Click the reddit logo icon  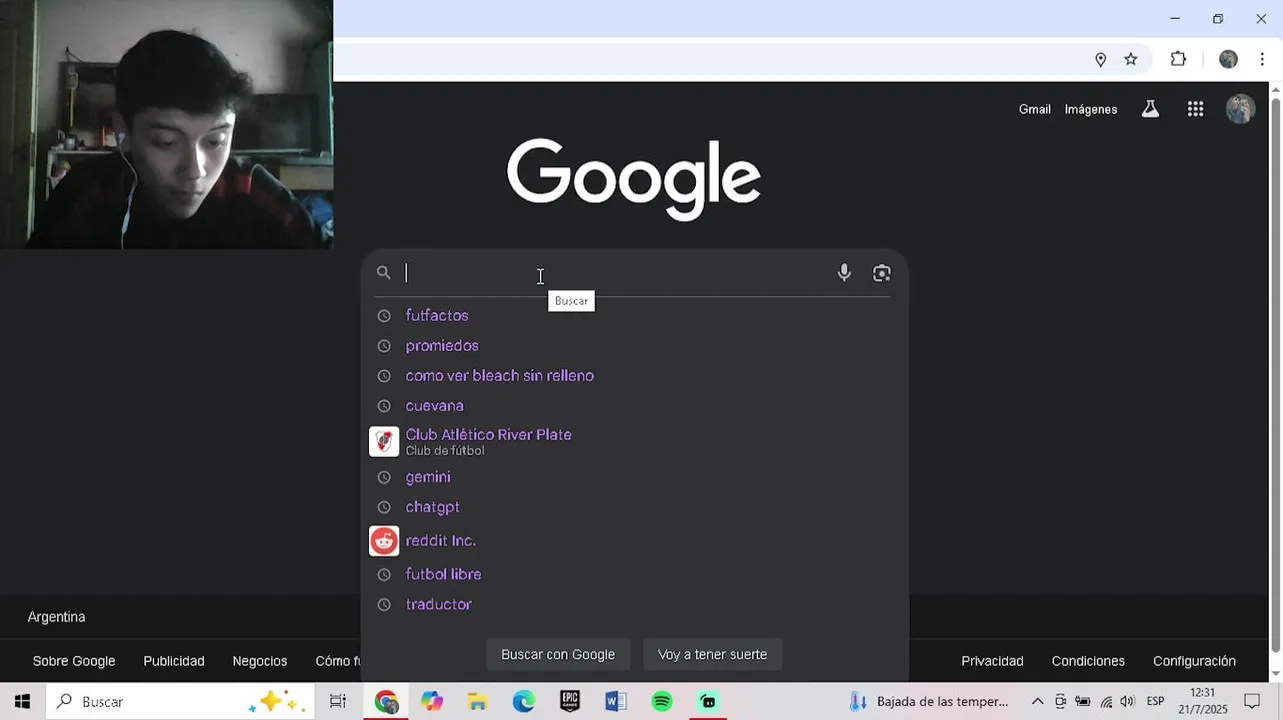384,541
